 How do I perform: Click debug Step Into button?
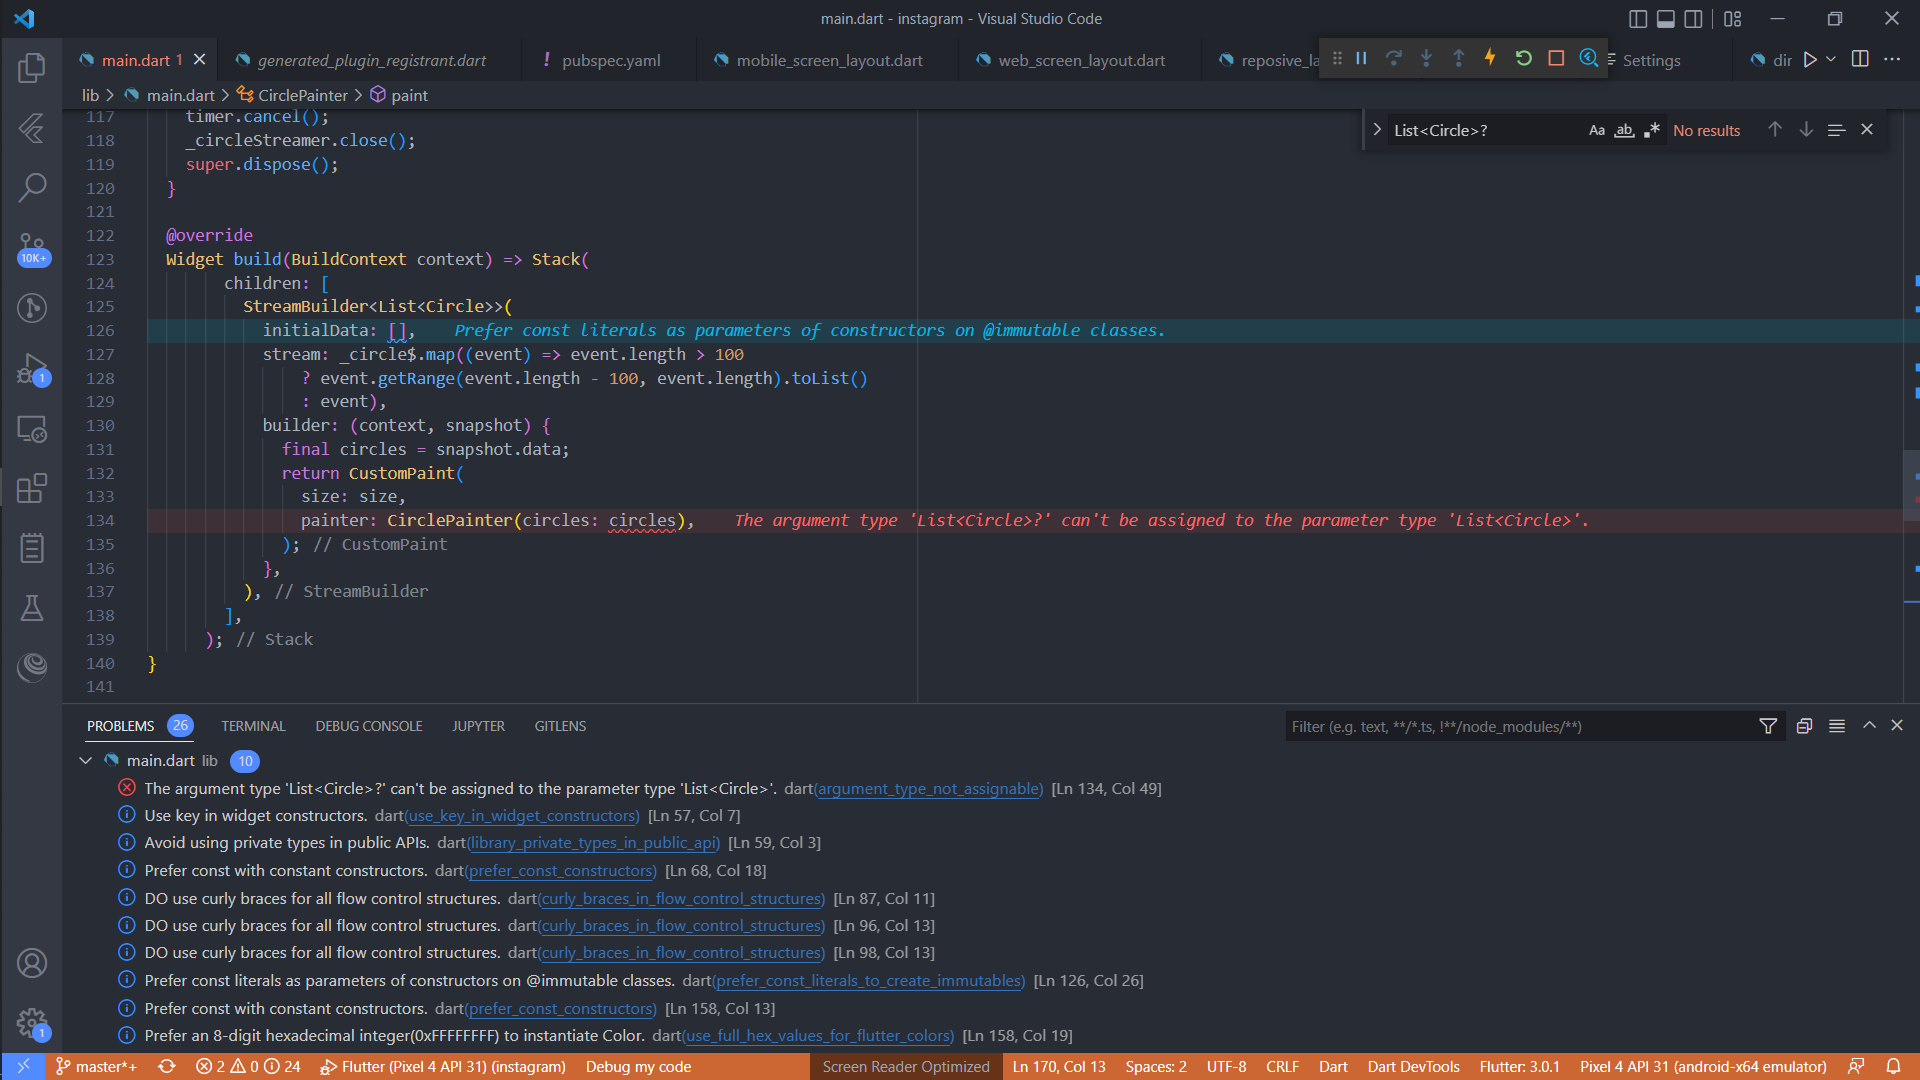(1426, 59)
